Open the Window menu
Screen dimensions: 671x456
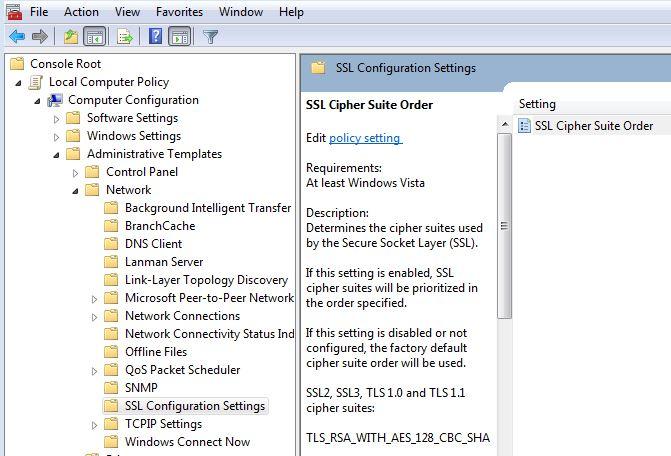point(241,12)
